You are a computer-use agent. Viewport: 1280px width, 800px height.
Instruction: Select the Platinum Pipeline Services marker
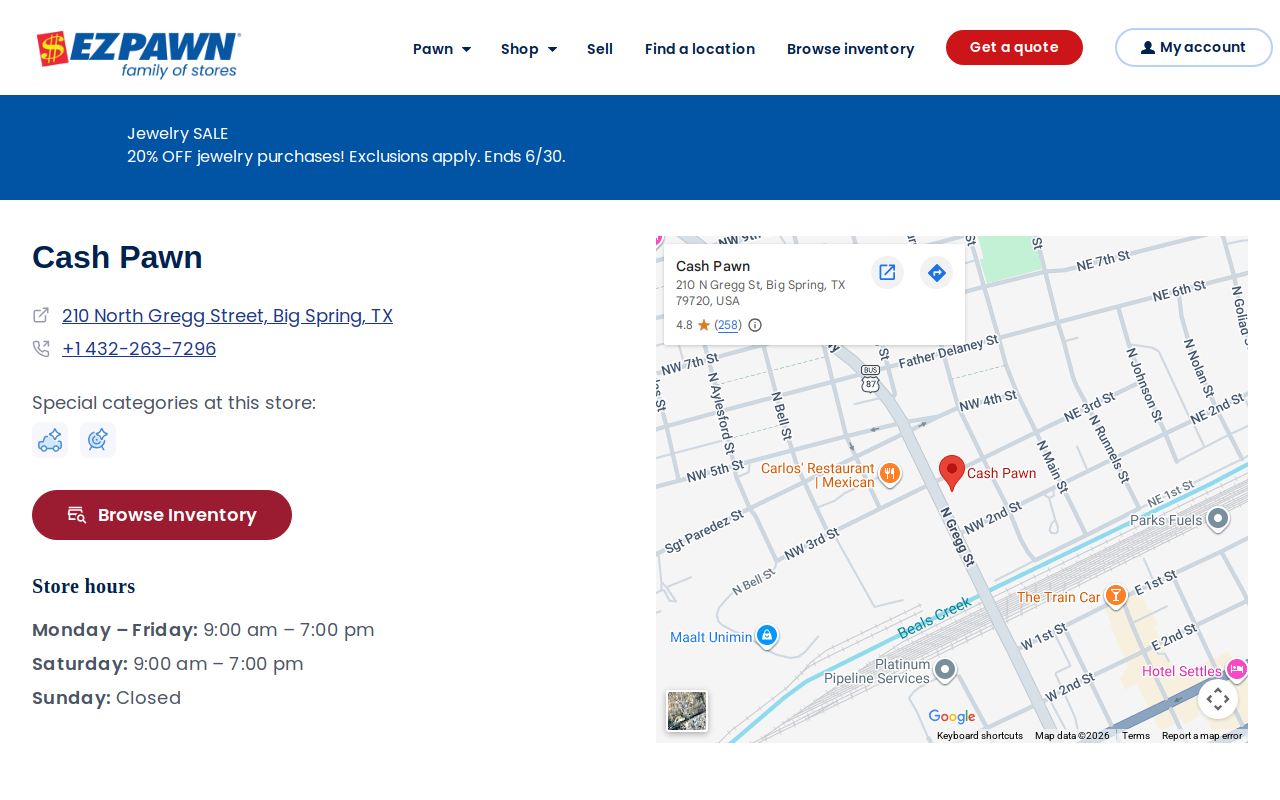pos(944,670)
